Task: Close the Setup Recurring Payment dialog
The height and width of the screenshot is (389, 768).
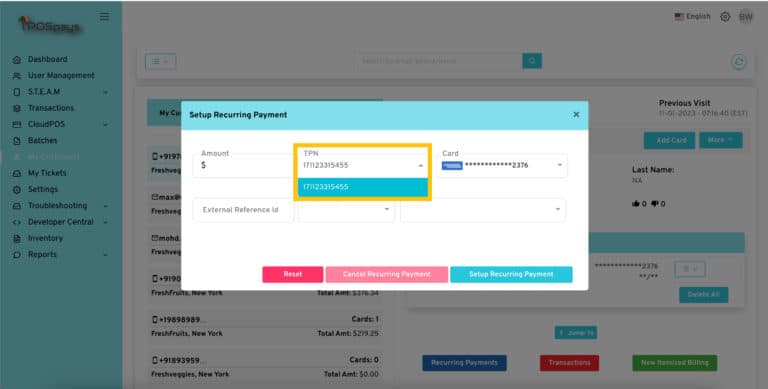Action: tap(576, 115)
